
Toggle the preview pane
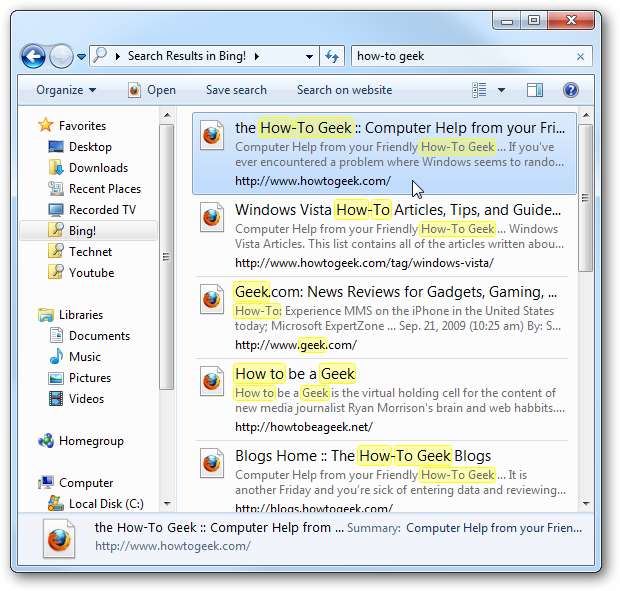tap(535, 90)
